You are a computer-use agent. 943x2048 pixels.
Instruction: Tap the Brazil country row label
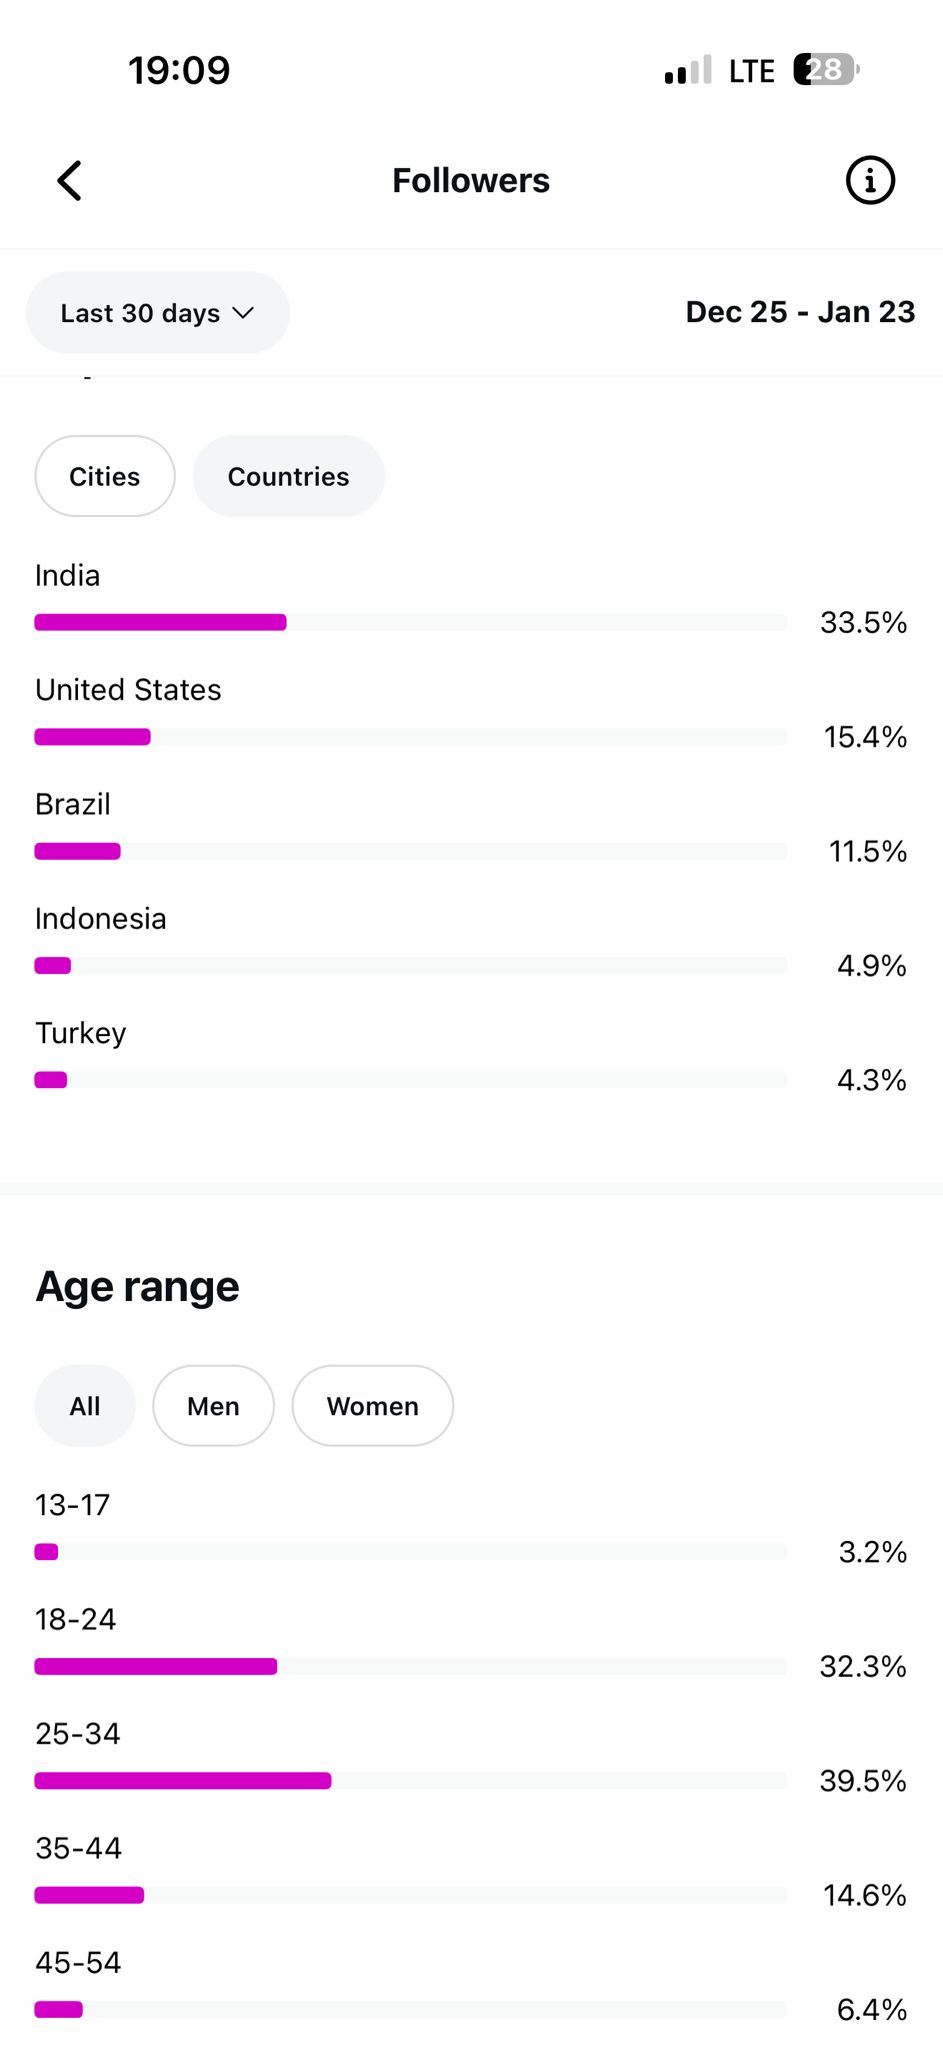tap(73, 804)
